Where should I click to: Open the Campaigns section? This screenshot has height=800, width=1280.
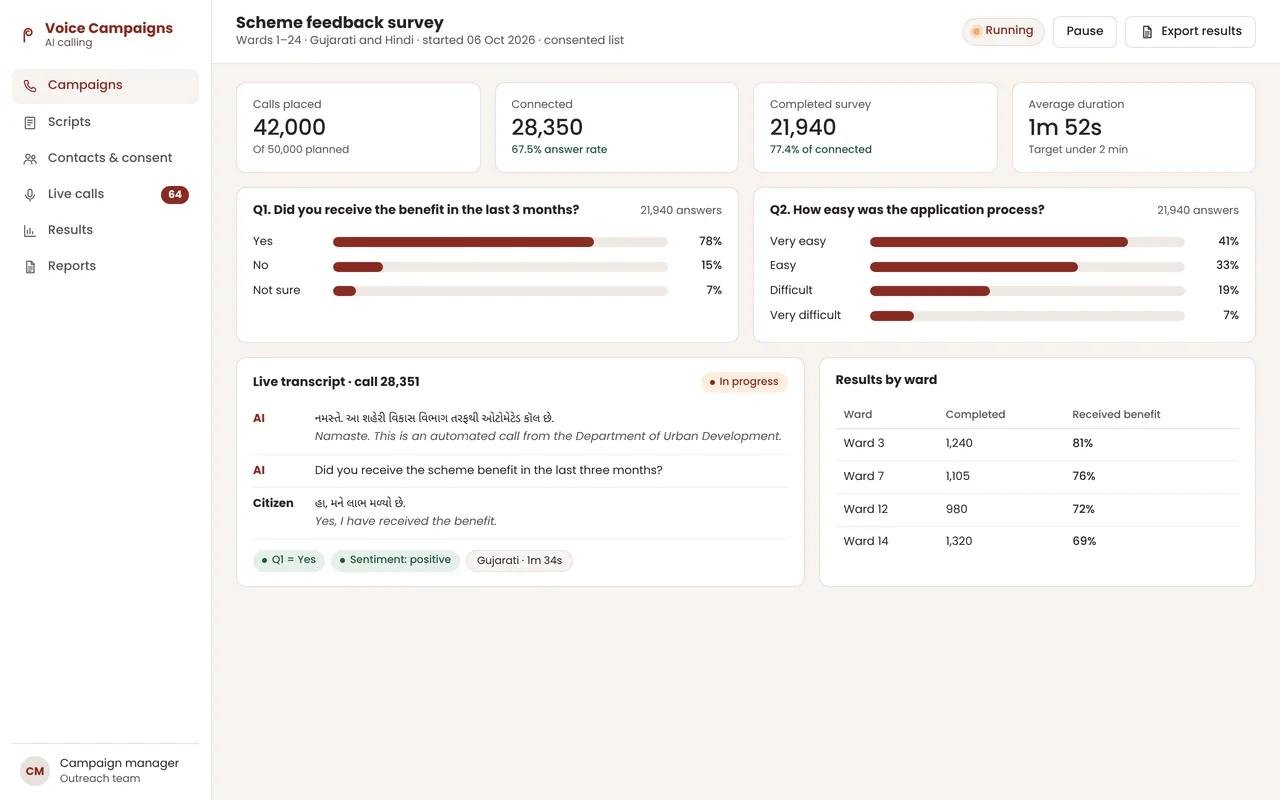[105, 86]
